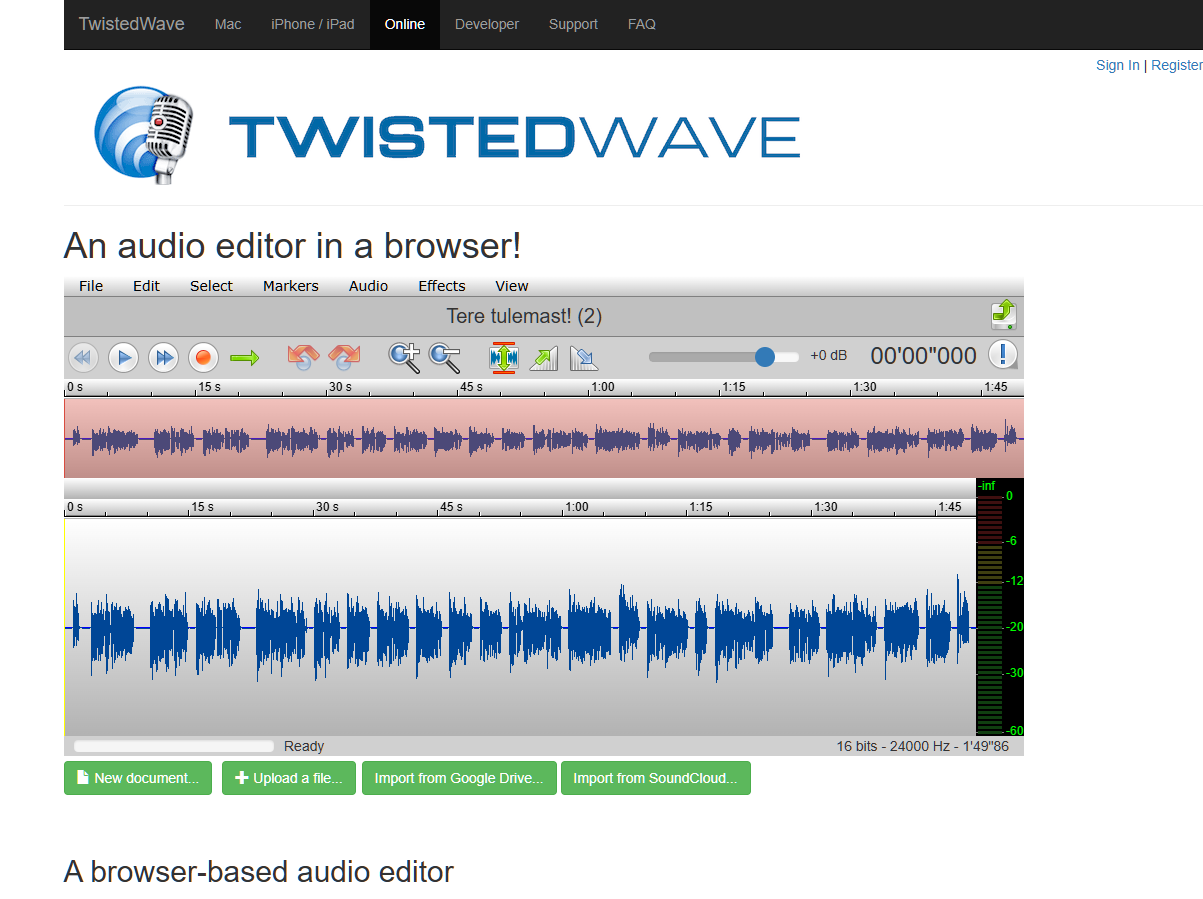
Task: Click the exclamation info icon
Action: tap(1003, 355)
